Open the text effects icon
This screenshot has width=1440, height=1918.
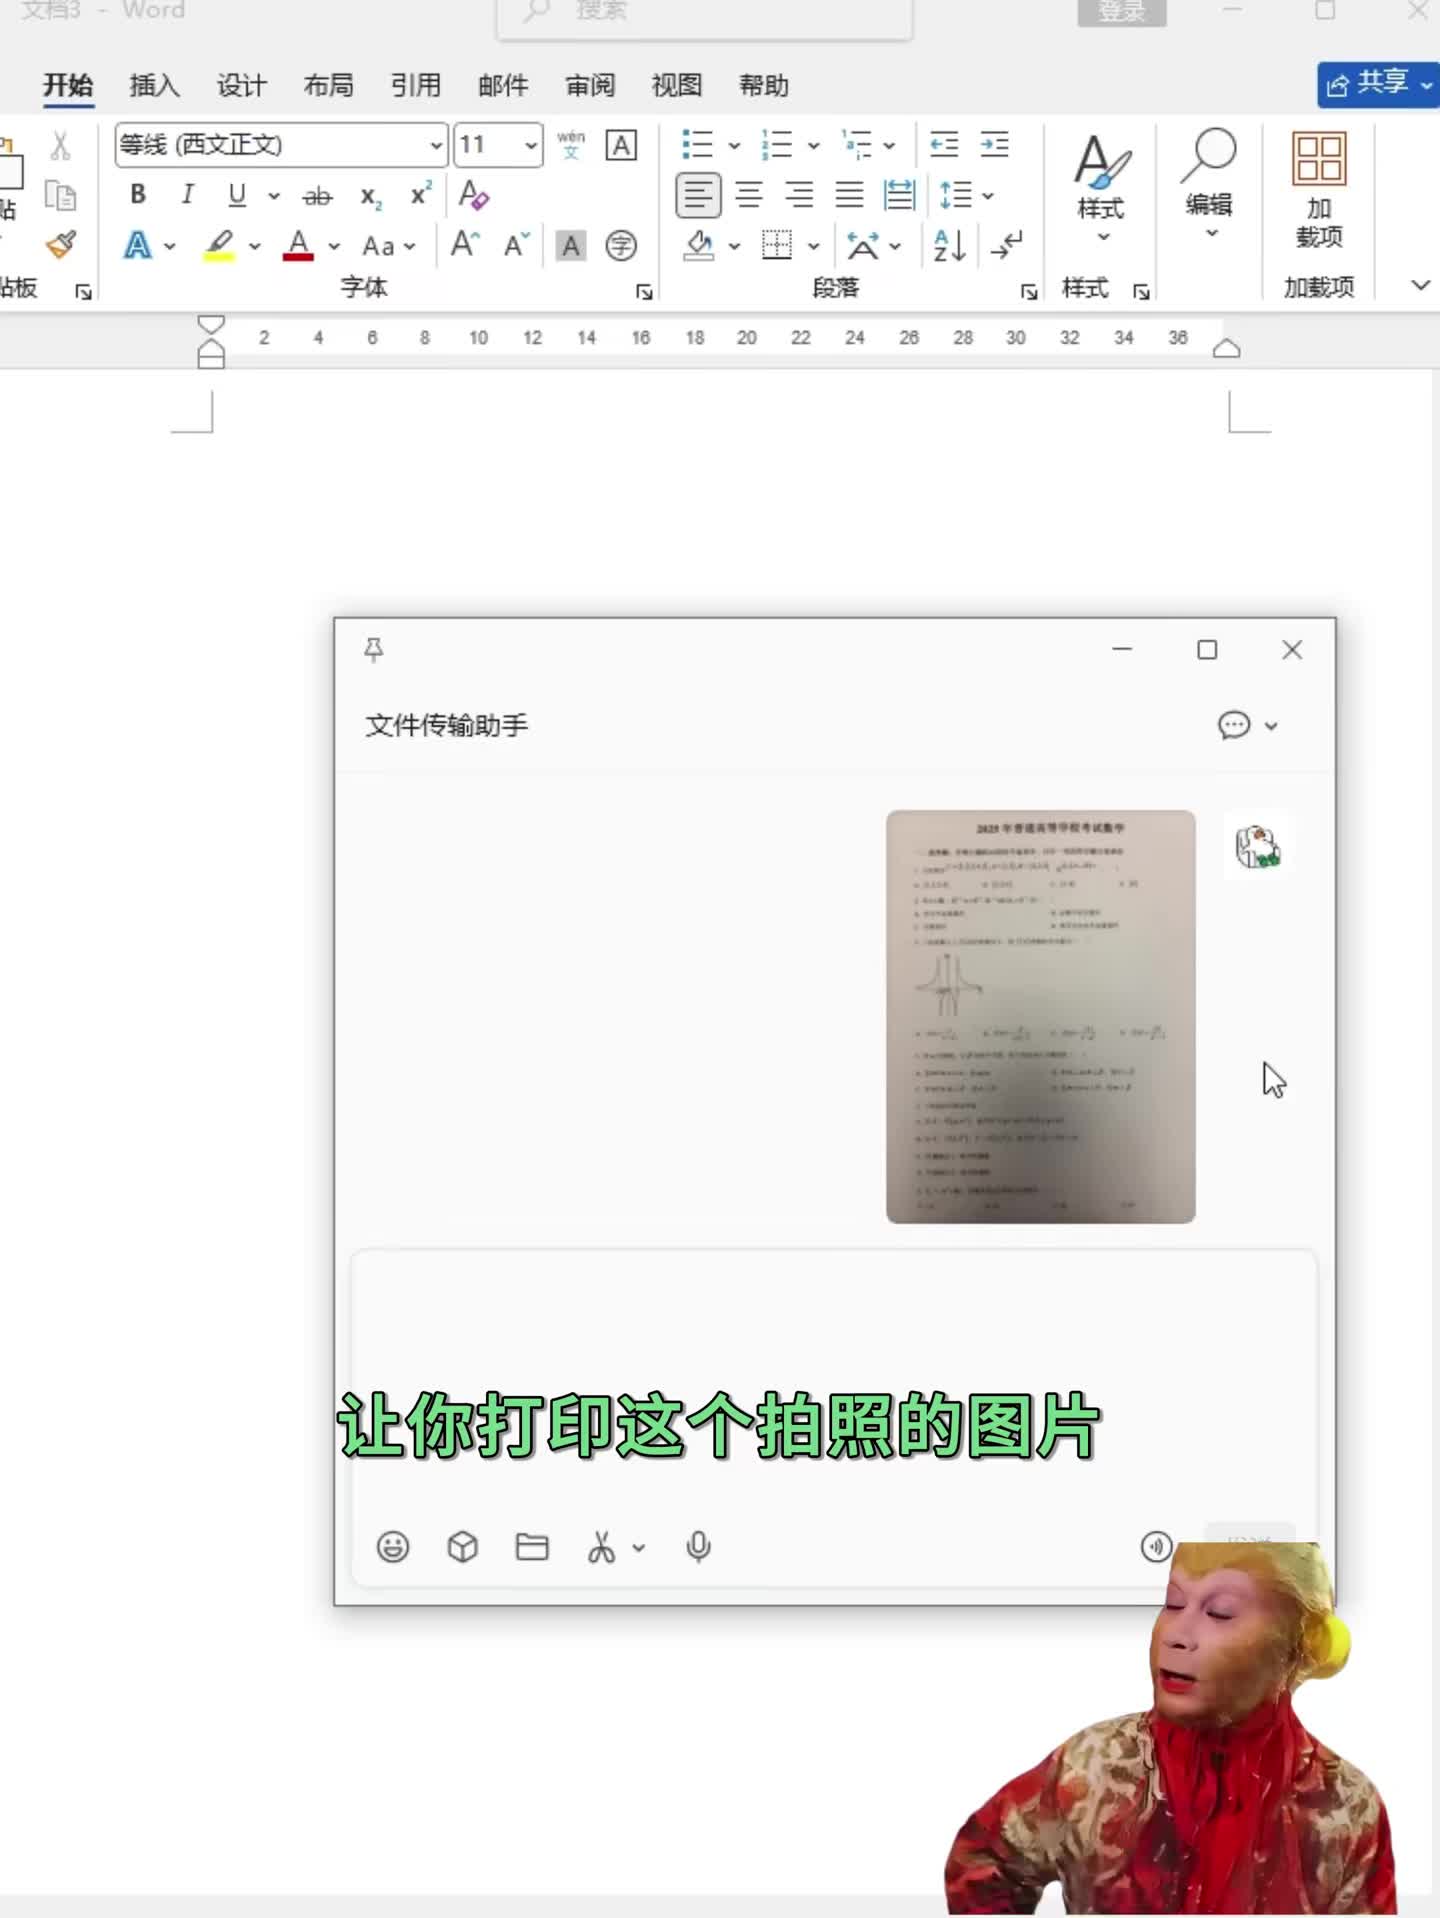(138, 245)
